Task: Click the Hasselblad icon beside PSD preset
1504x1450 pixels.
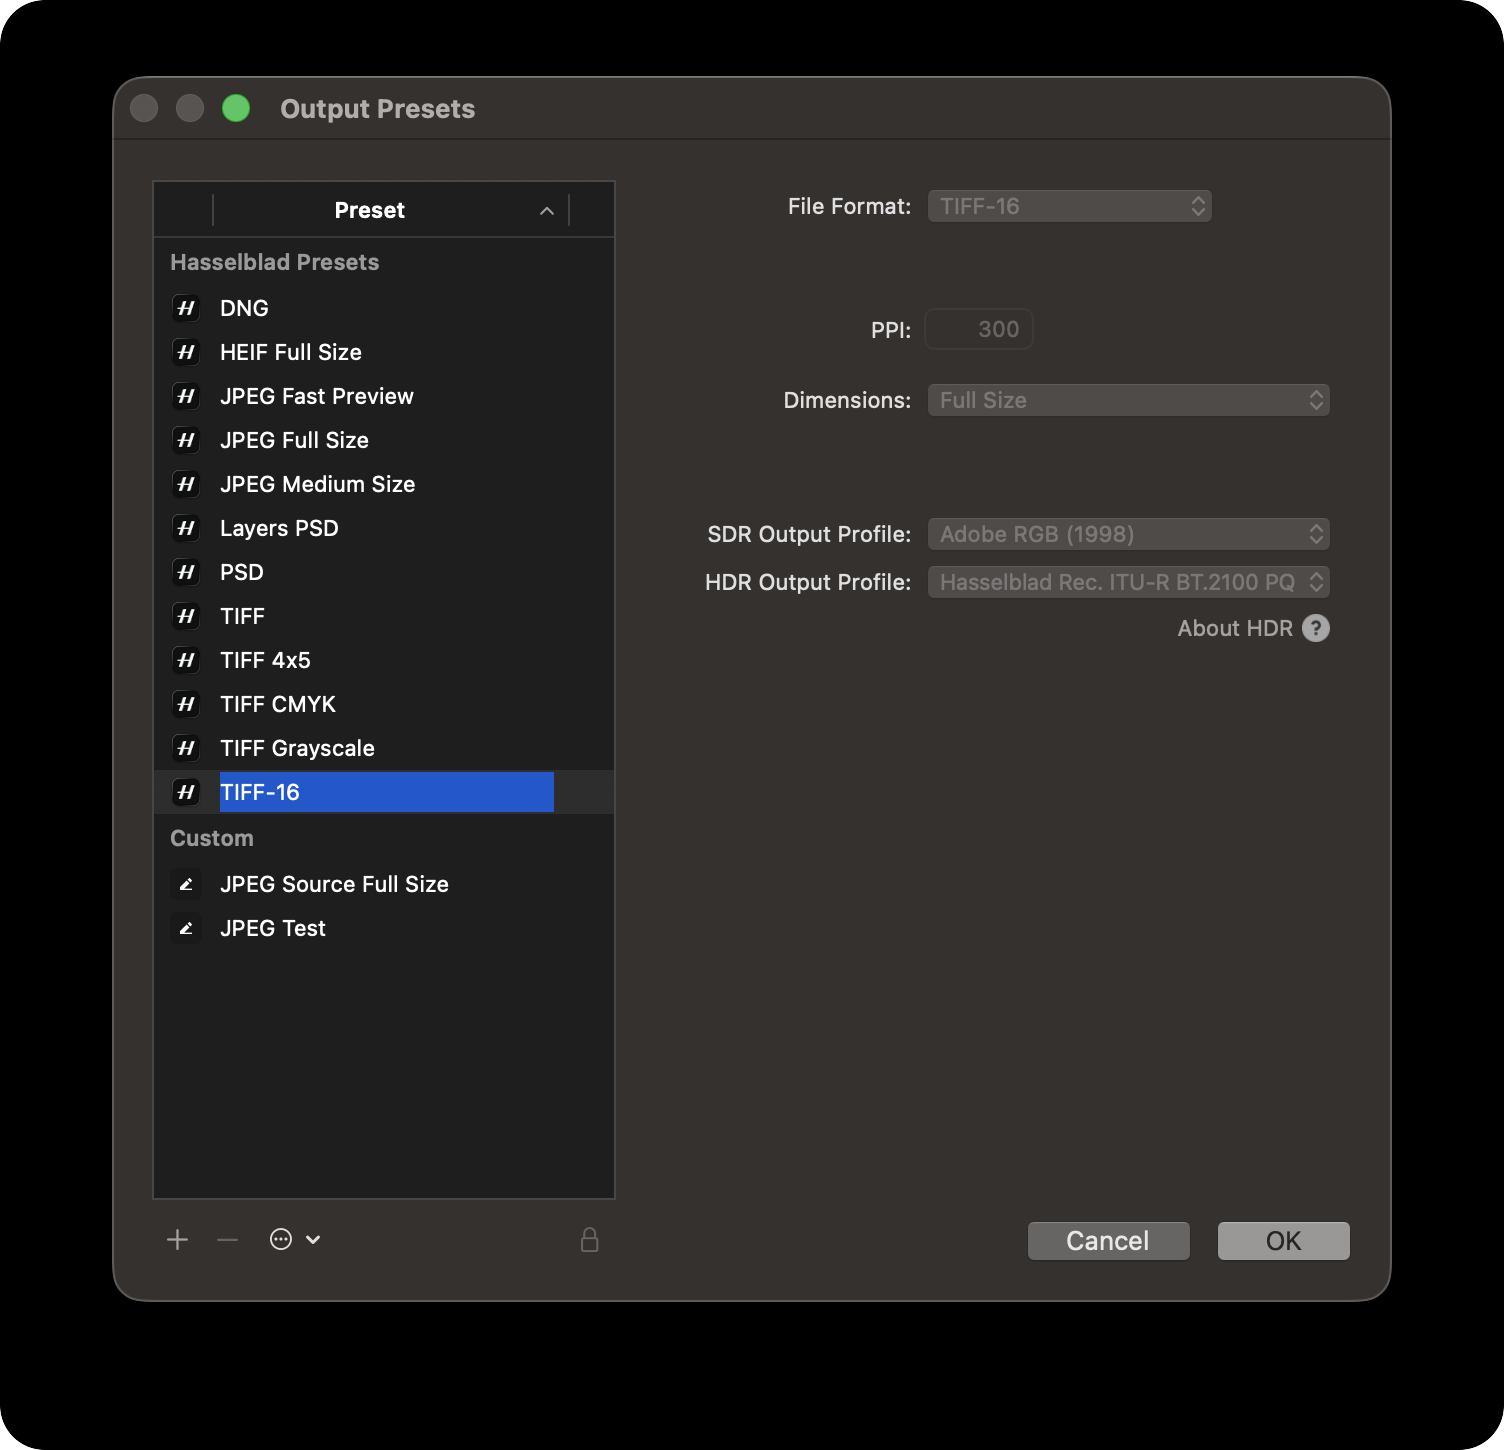Action: pos(186,572)
